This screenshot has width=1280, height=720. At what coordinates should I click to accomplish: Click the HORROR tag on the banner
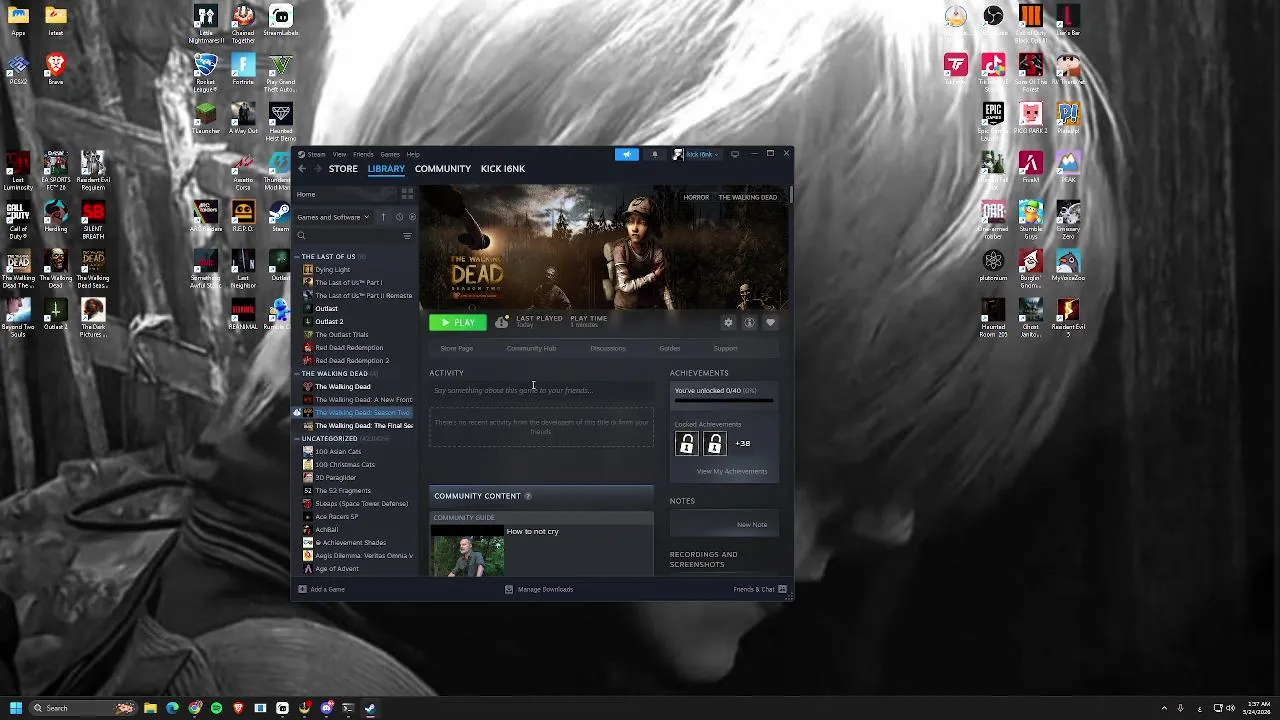pyautogui.click(x=696, y=198)
